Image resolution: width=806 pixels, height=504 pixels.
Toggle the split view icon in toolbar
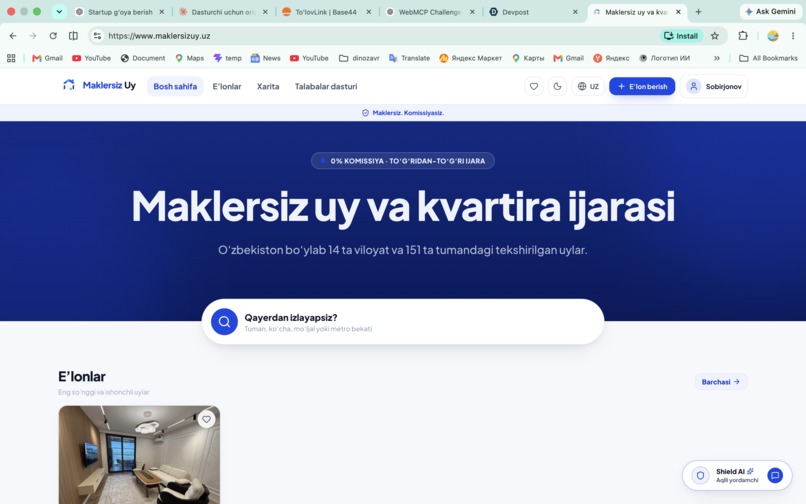click(74, 35)
